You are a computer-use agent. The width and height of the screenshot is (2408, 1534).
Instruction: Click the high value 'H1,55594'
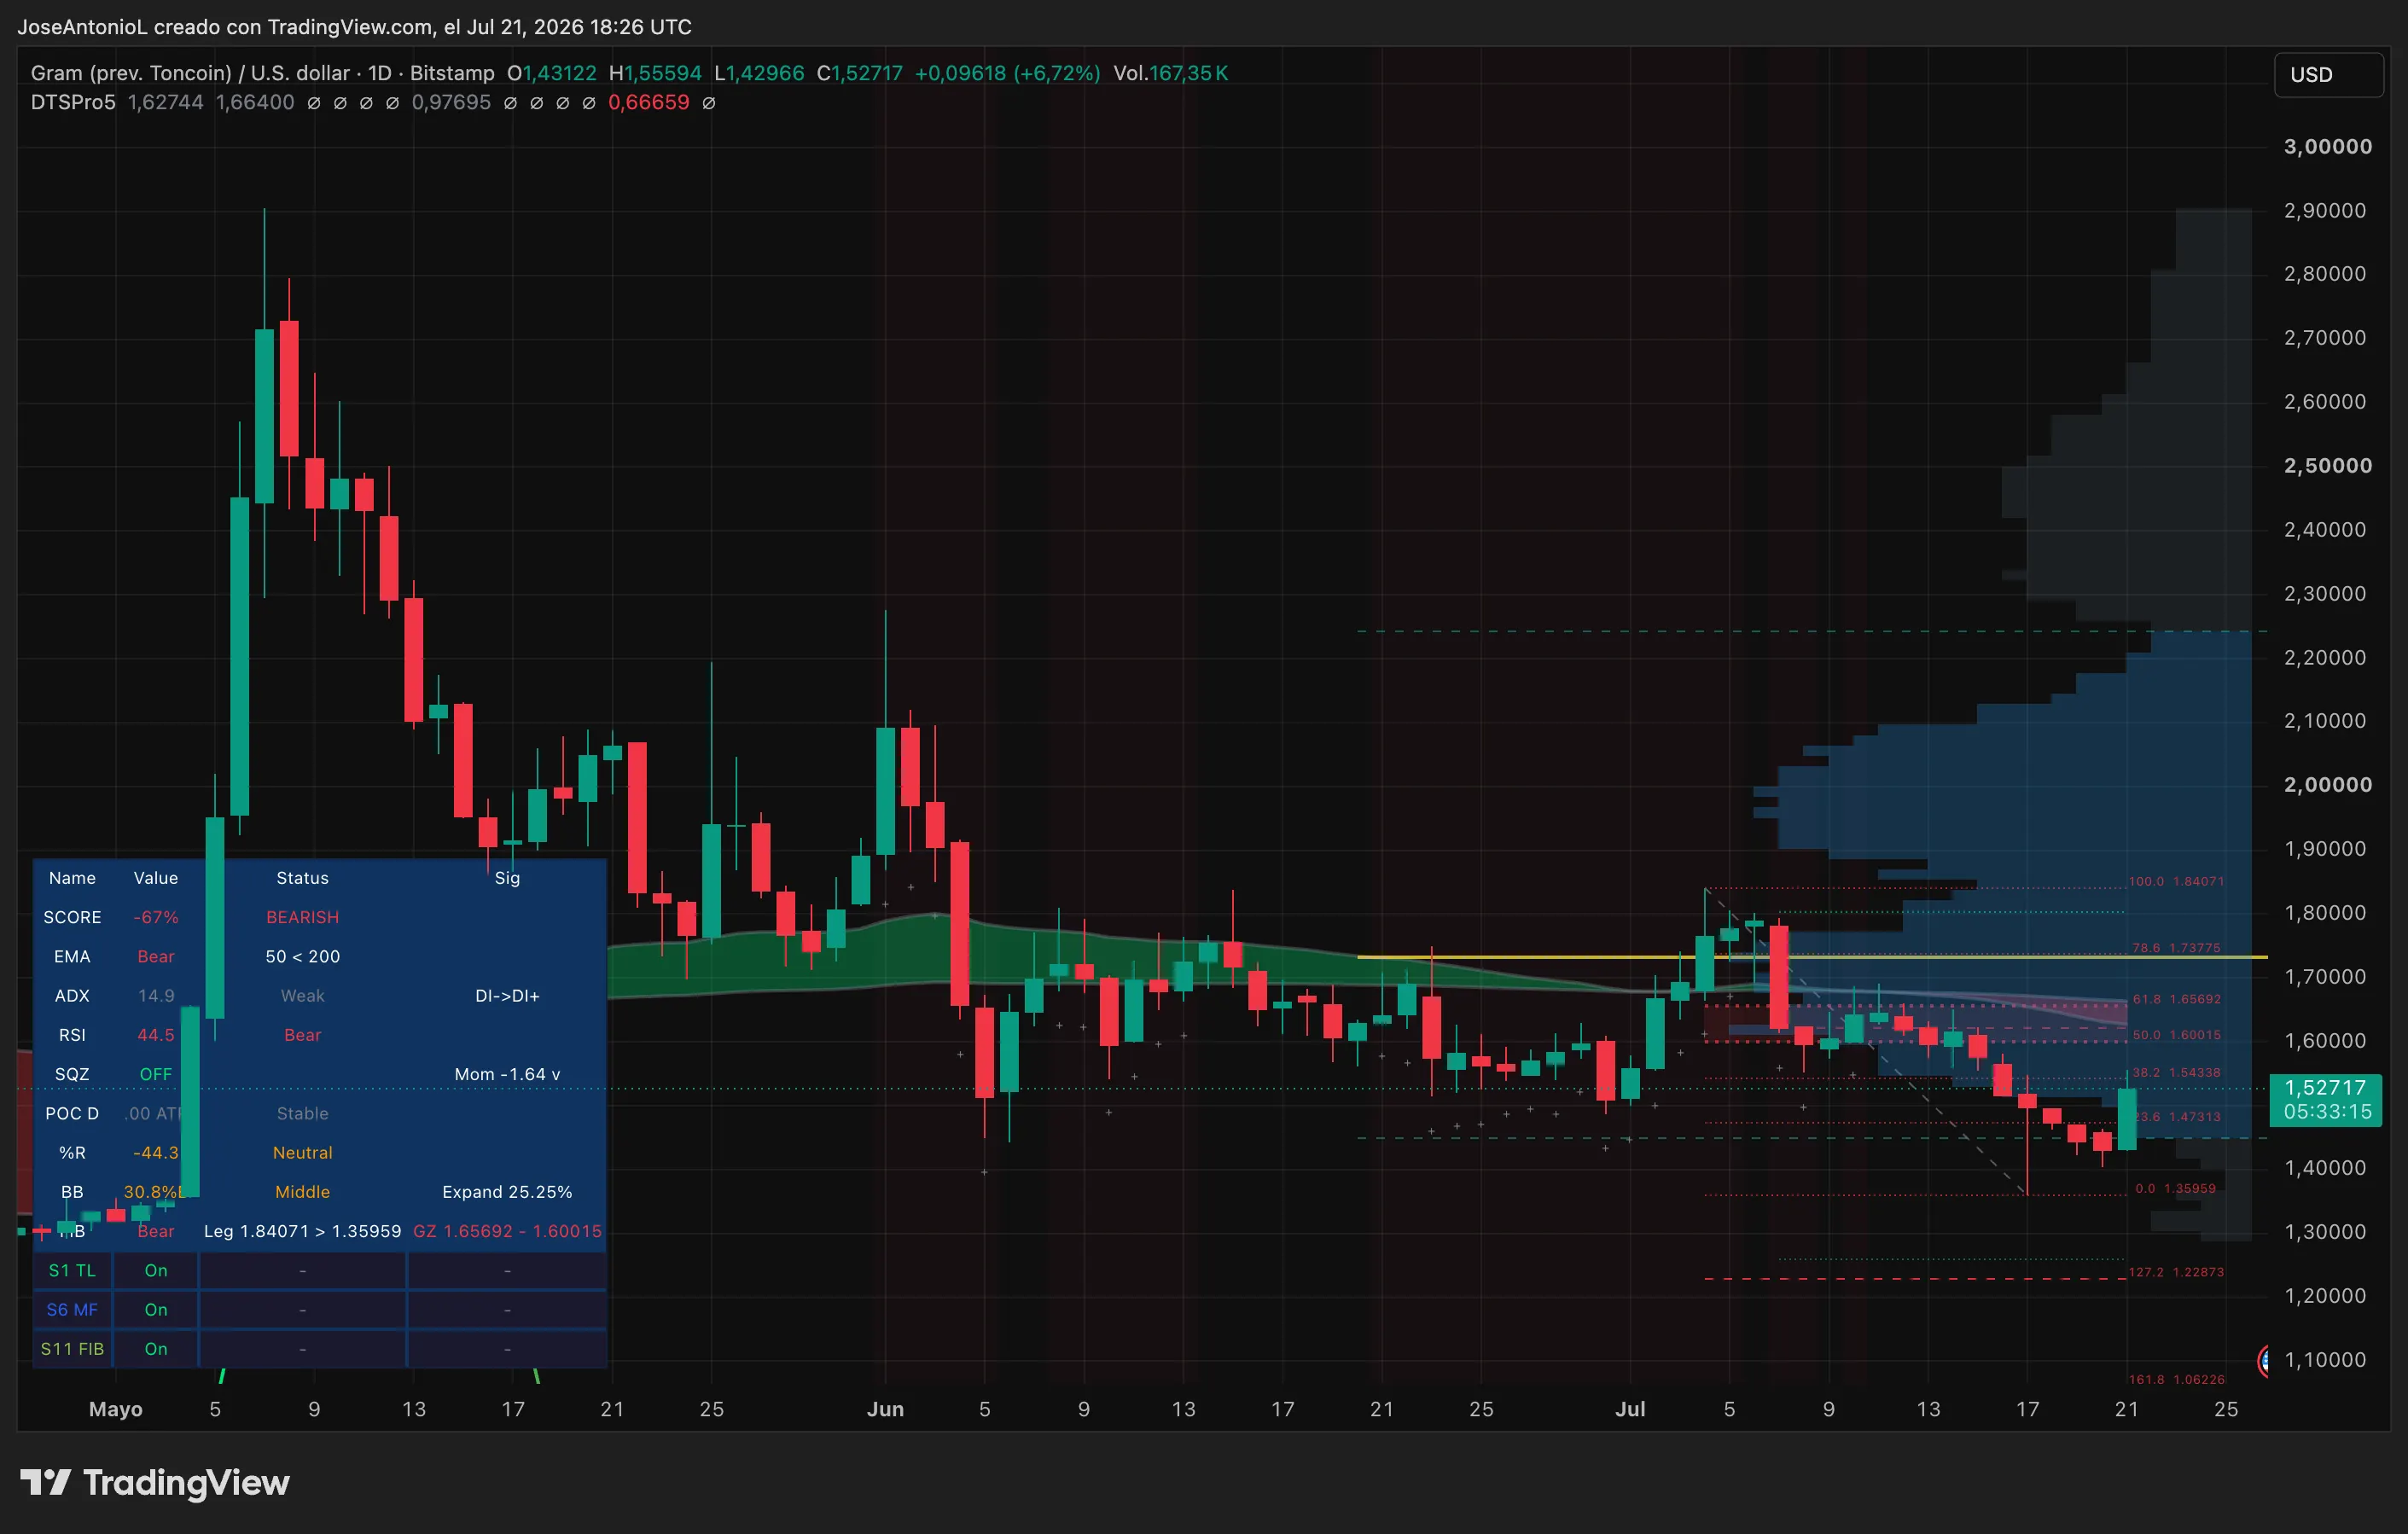pyautogui.click(x=655, y=73)
